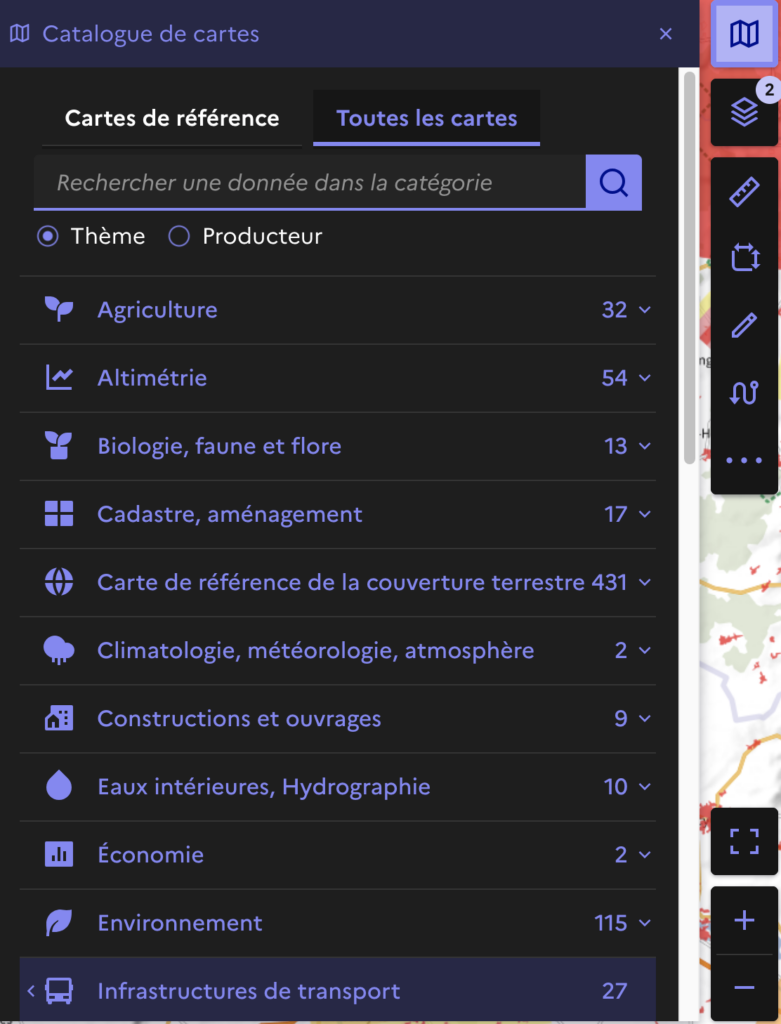Focus the Rechercher une donnée search field
The height and width of the screenshot is (1024, 781).
(x=310, y=183)
